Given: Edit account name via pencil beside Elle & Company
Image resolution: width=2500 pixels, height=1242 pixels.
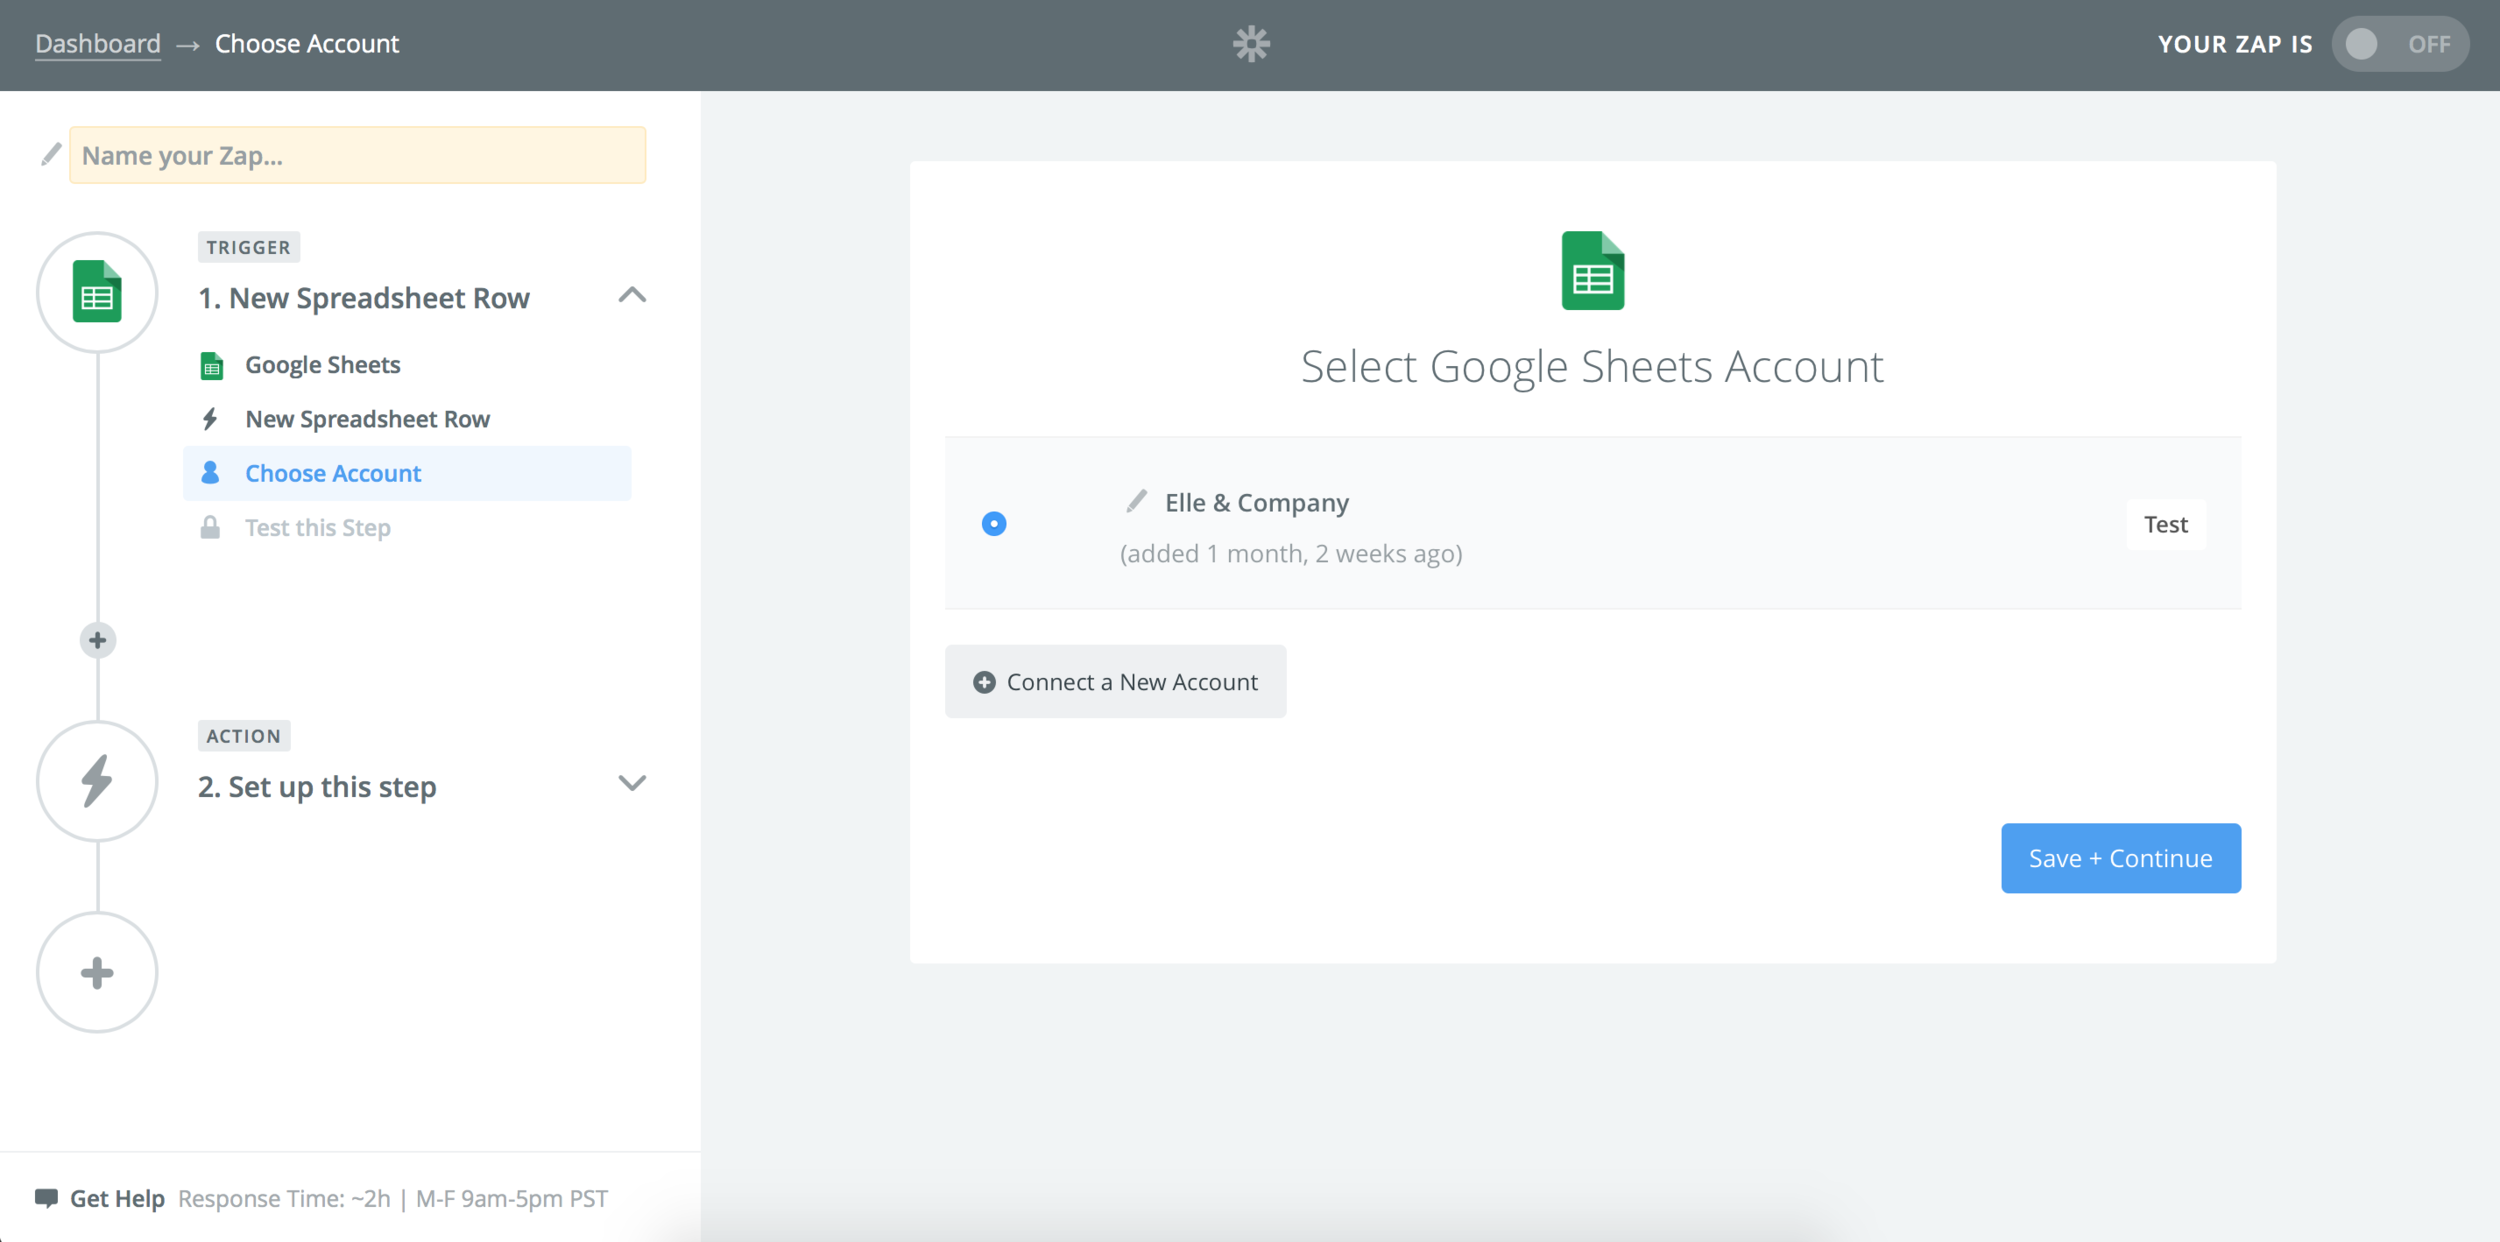Looking at the screenshot, I should click(x=1136, y=501).
